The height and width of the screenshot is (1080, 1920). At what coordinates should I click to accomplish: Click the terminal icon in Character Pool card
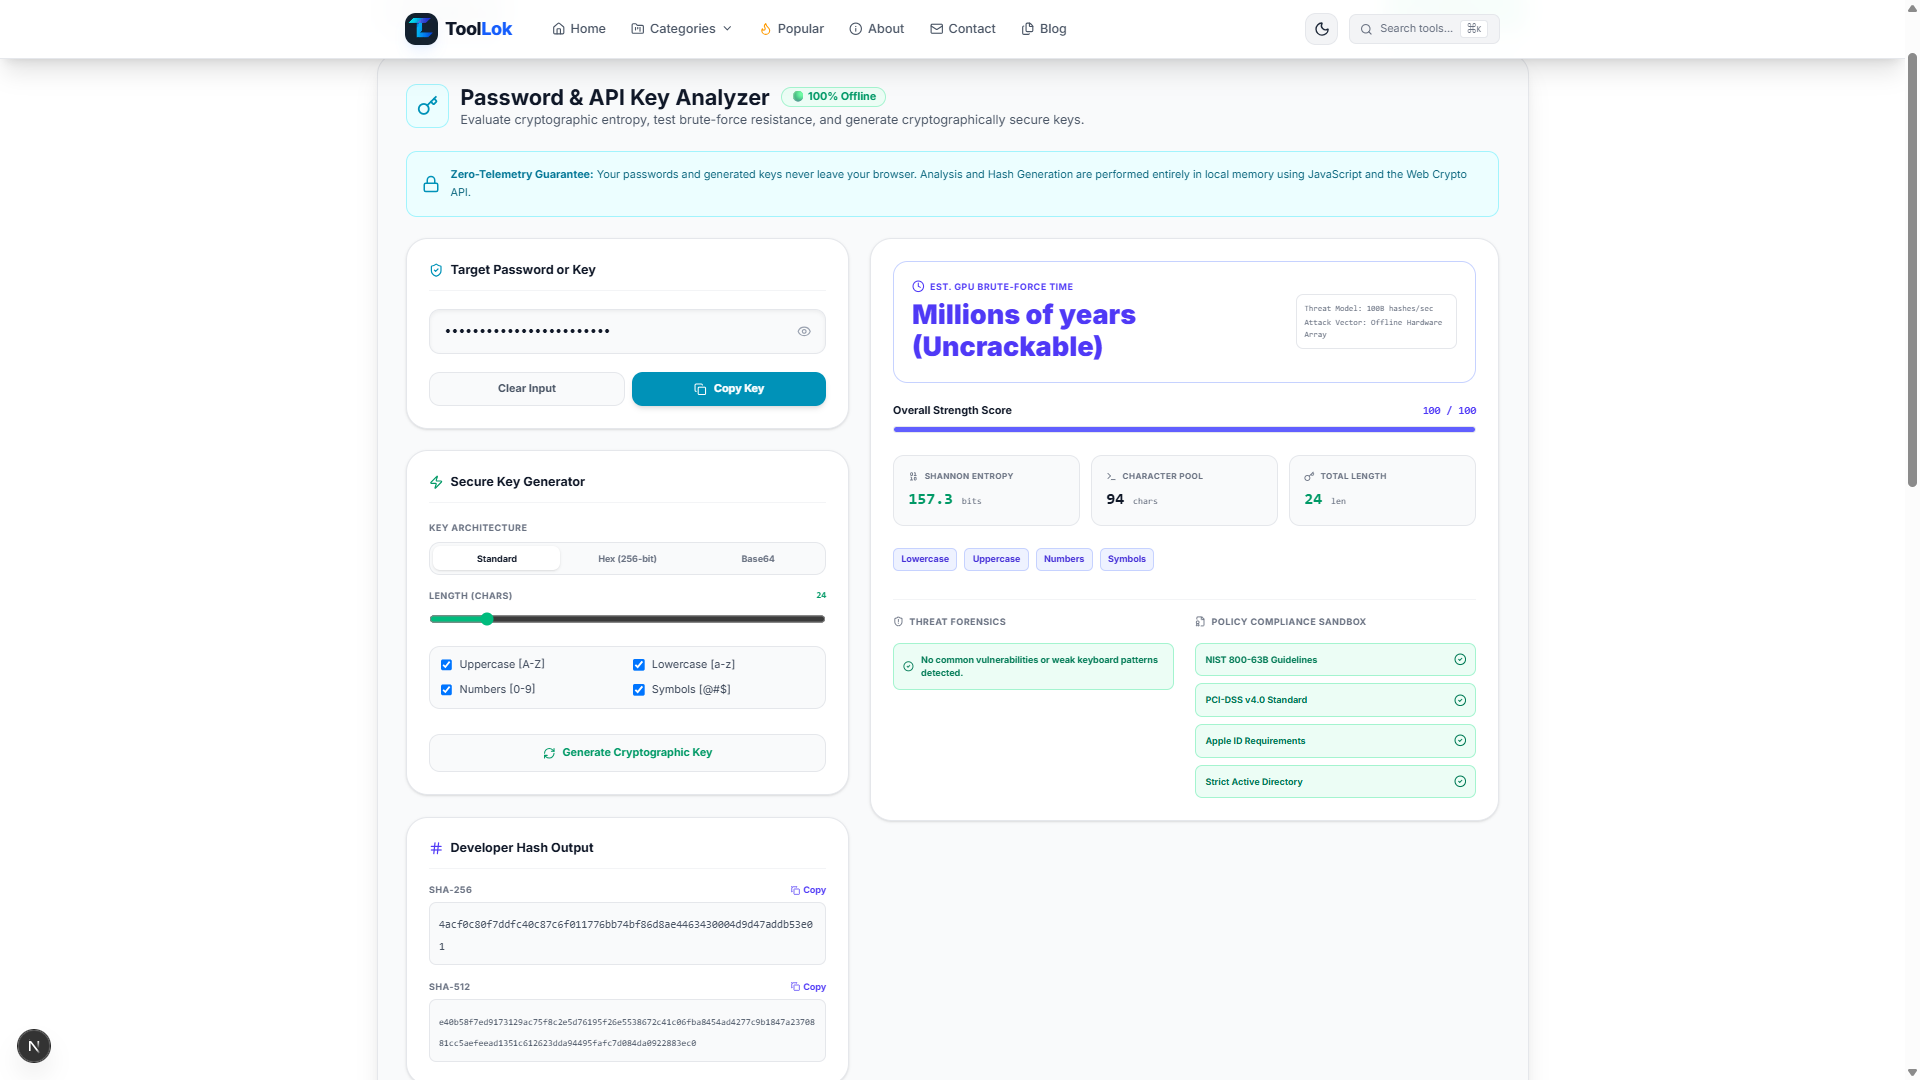[x=1111, y=476]
